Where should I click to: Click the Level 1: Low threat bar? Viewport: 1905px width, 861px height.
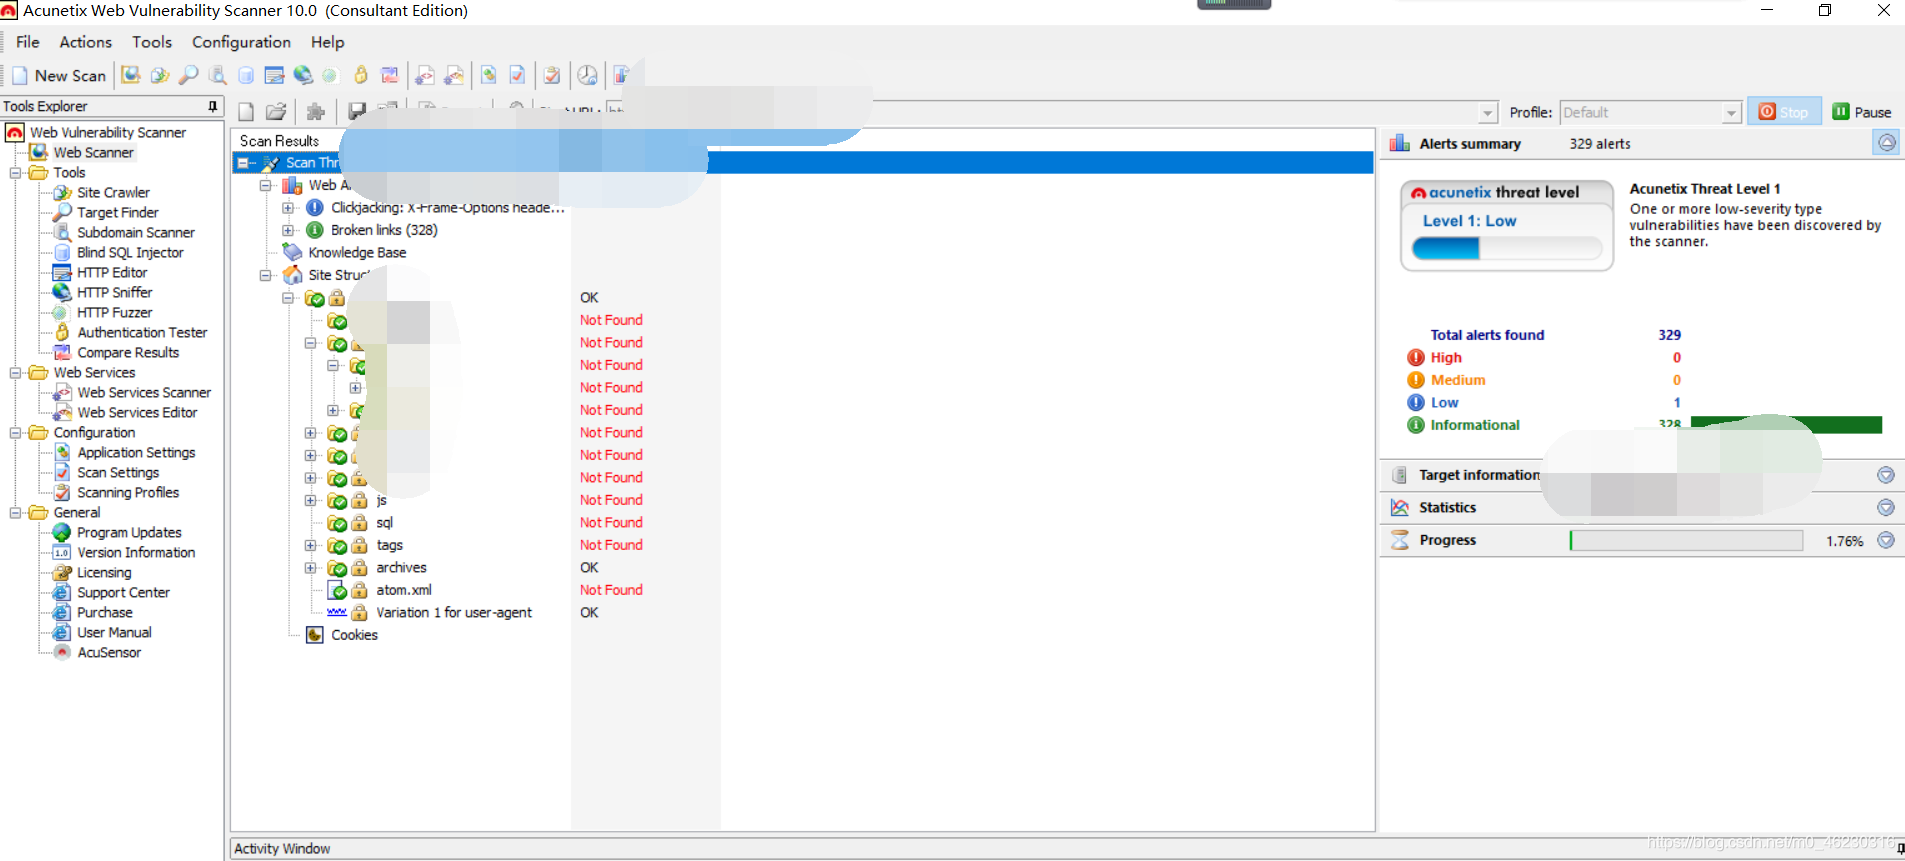(x=1507, y=249)
